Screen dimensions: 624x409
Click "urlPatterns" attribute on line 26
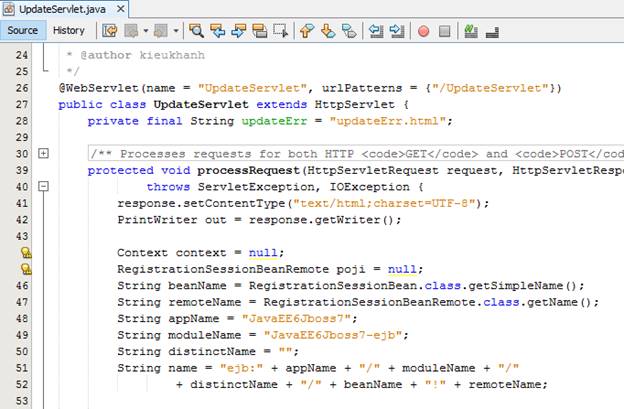click(362, 88)
